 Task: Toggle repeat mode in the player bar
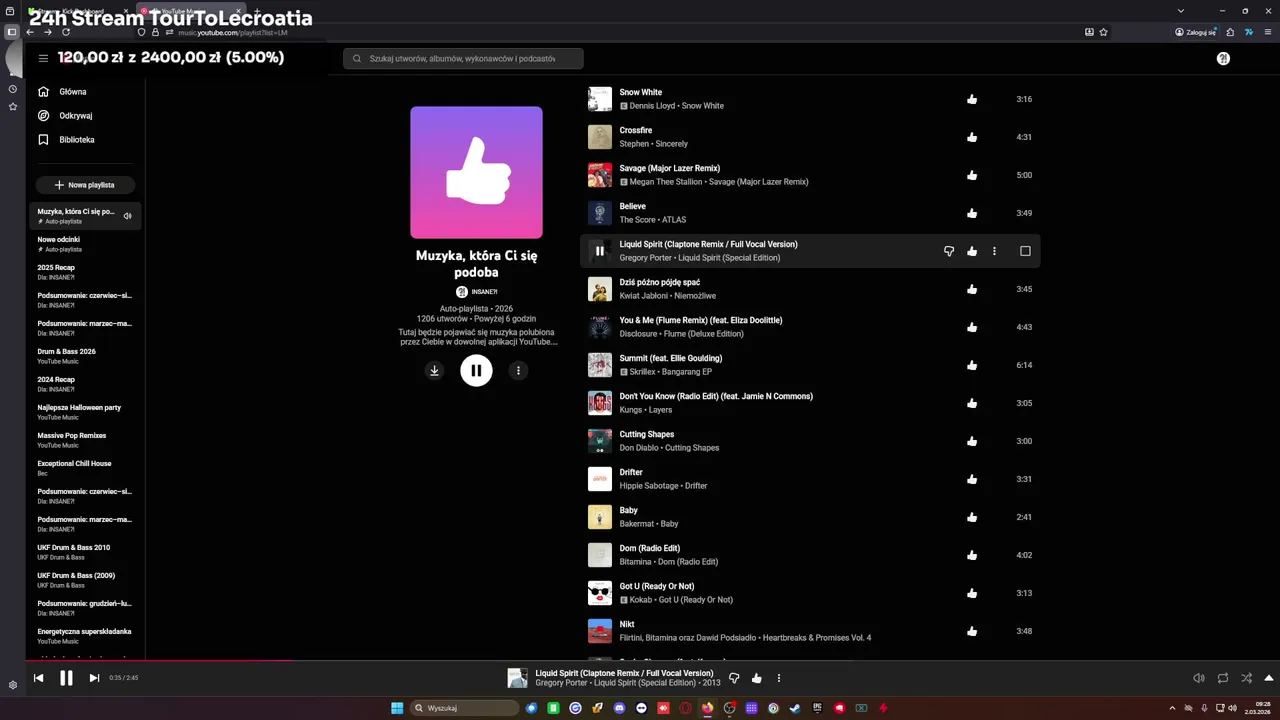click(1223, 678)
